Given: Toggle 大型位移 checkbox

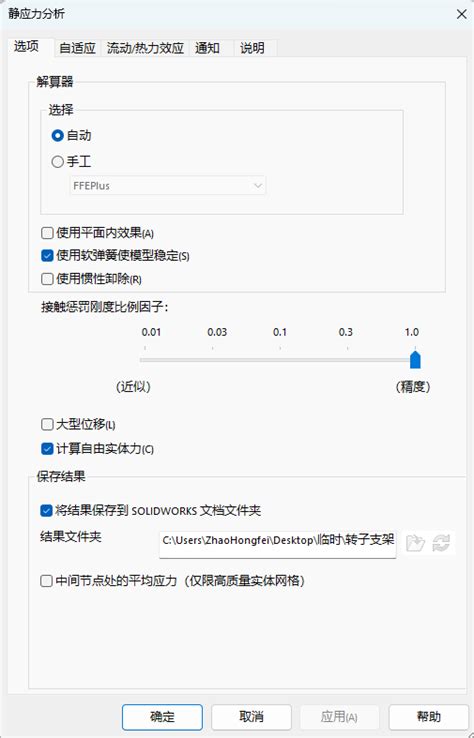Looking at the screenshot, I should click(x=47, y=425).
